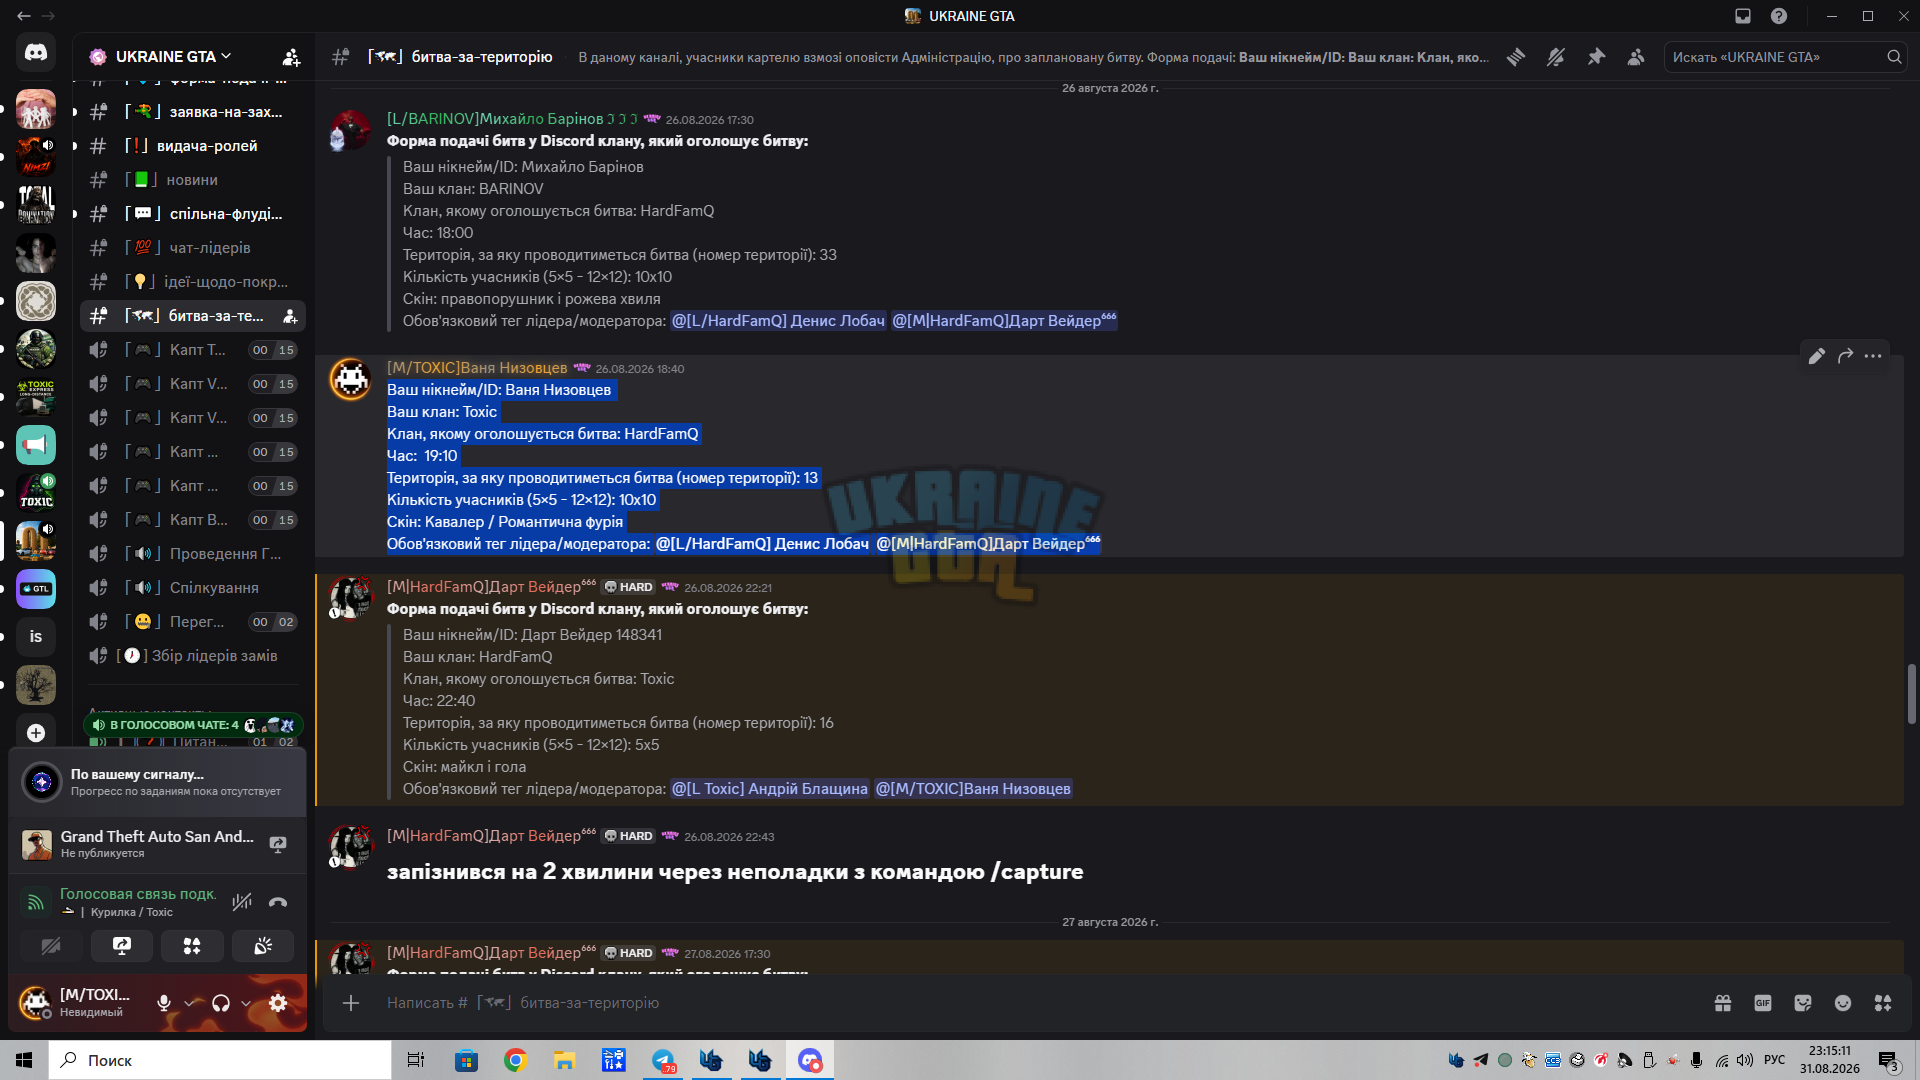Open the заявка-на-зах channel

pos(193,112)
